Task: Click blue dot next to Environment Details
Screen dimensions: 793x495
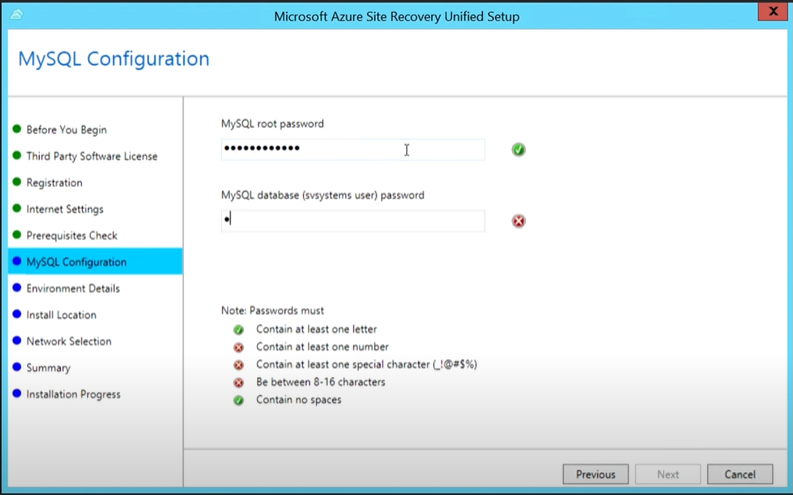Action: tap(17, 287)
